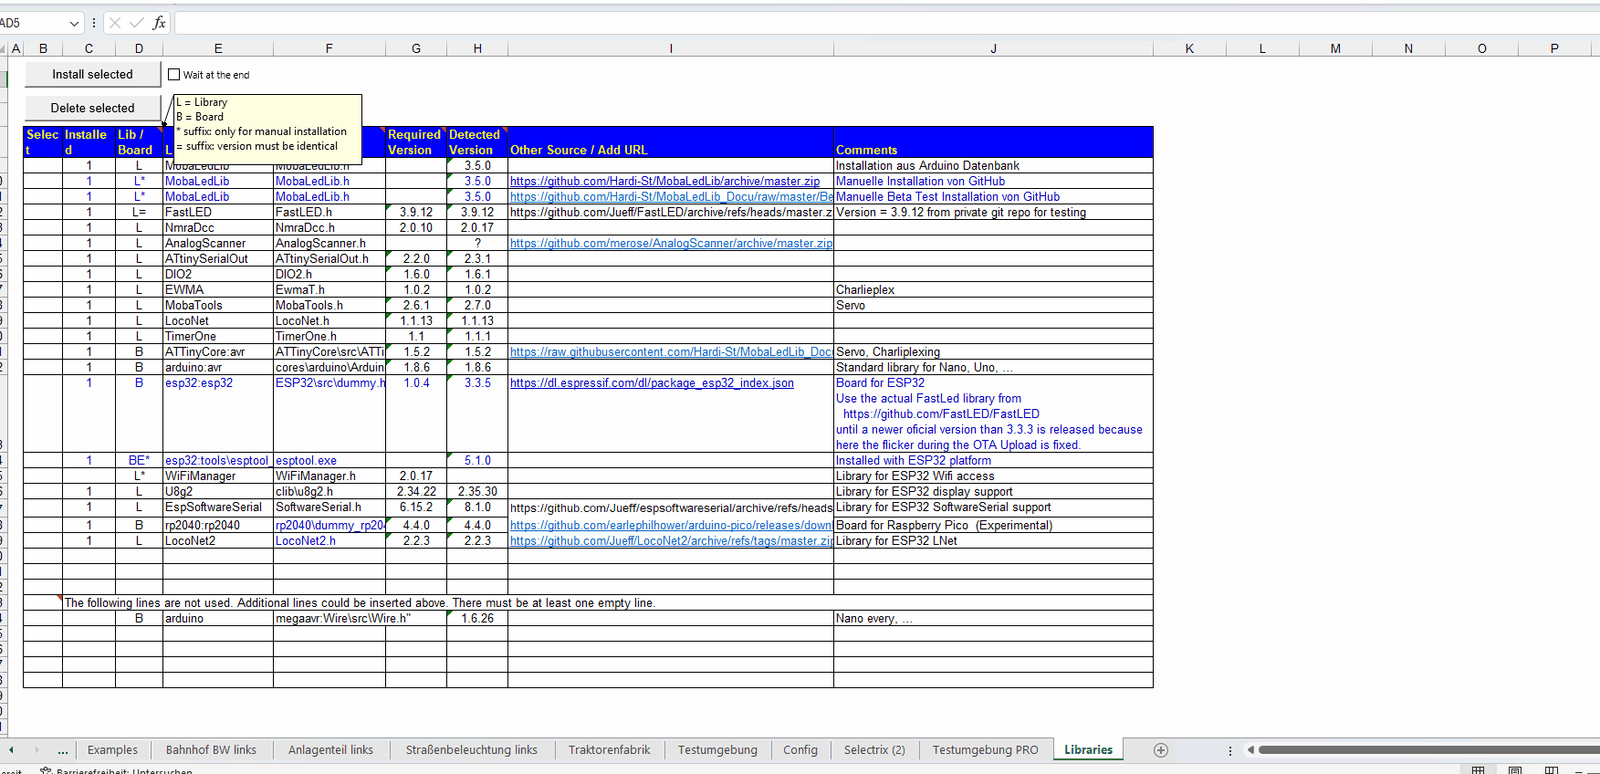This screenshot has height=774, width=1600.
Task: Enable the 'Wait at the end' checkbox
Action: [174, 74]
